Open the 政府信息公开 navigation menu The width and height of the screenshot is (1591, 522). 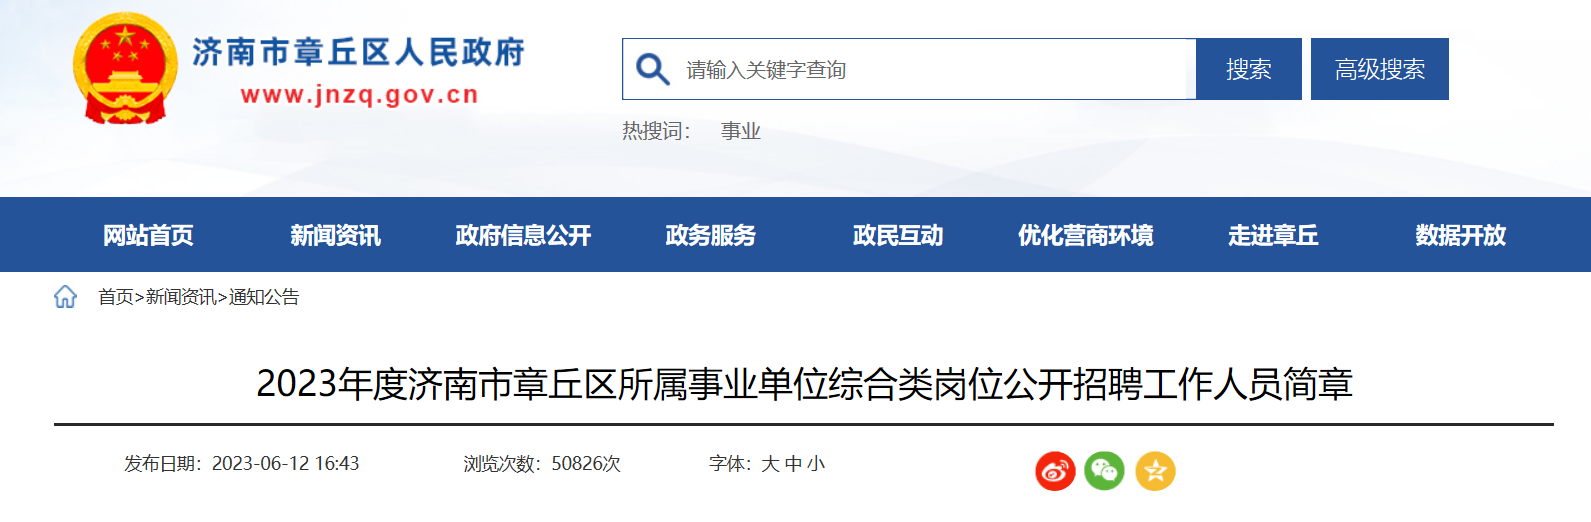tap(523, 235)
